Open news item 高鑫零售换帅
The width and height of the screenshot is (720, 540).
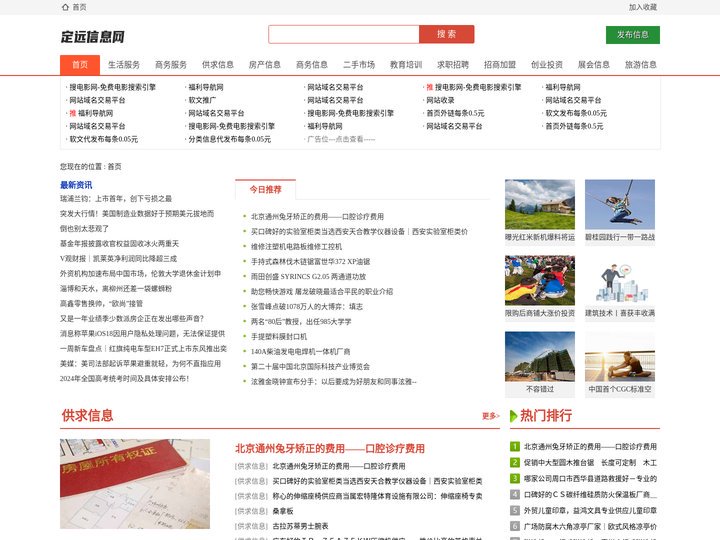click(x=101, y=304)
